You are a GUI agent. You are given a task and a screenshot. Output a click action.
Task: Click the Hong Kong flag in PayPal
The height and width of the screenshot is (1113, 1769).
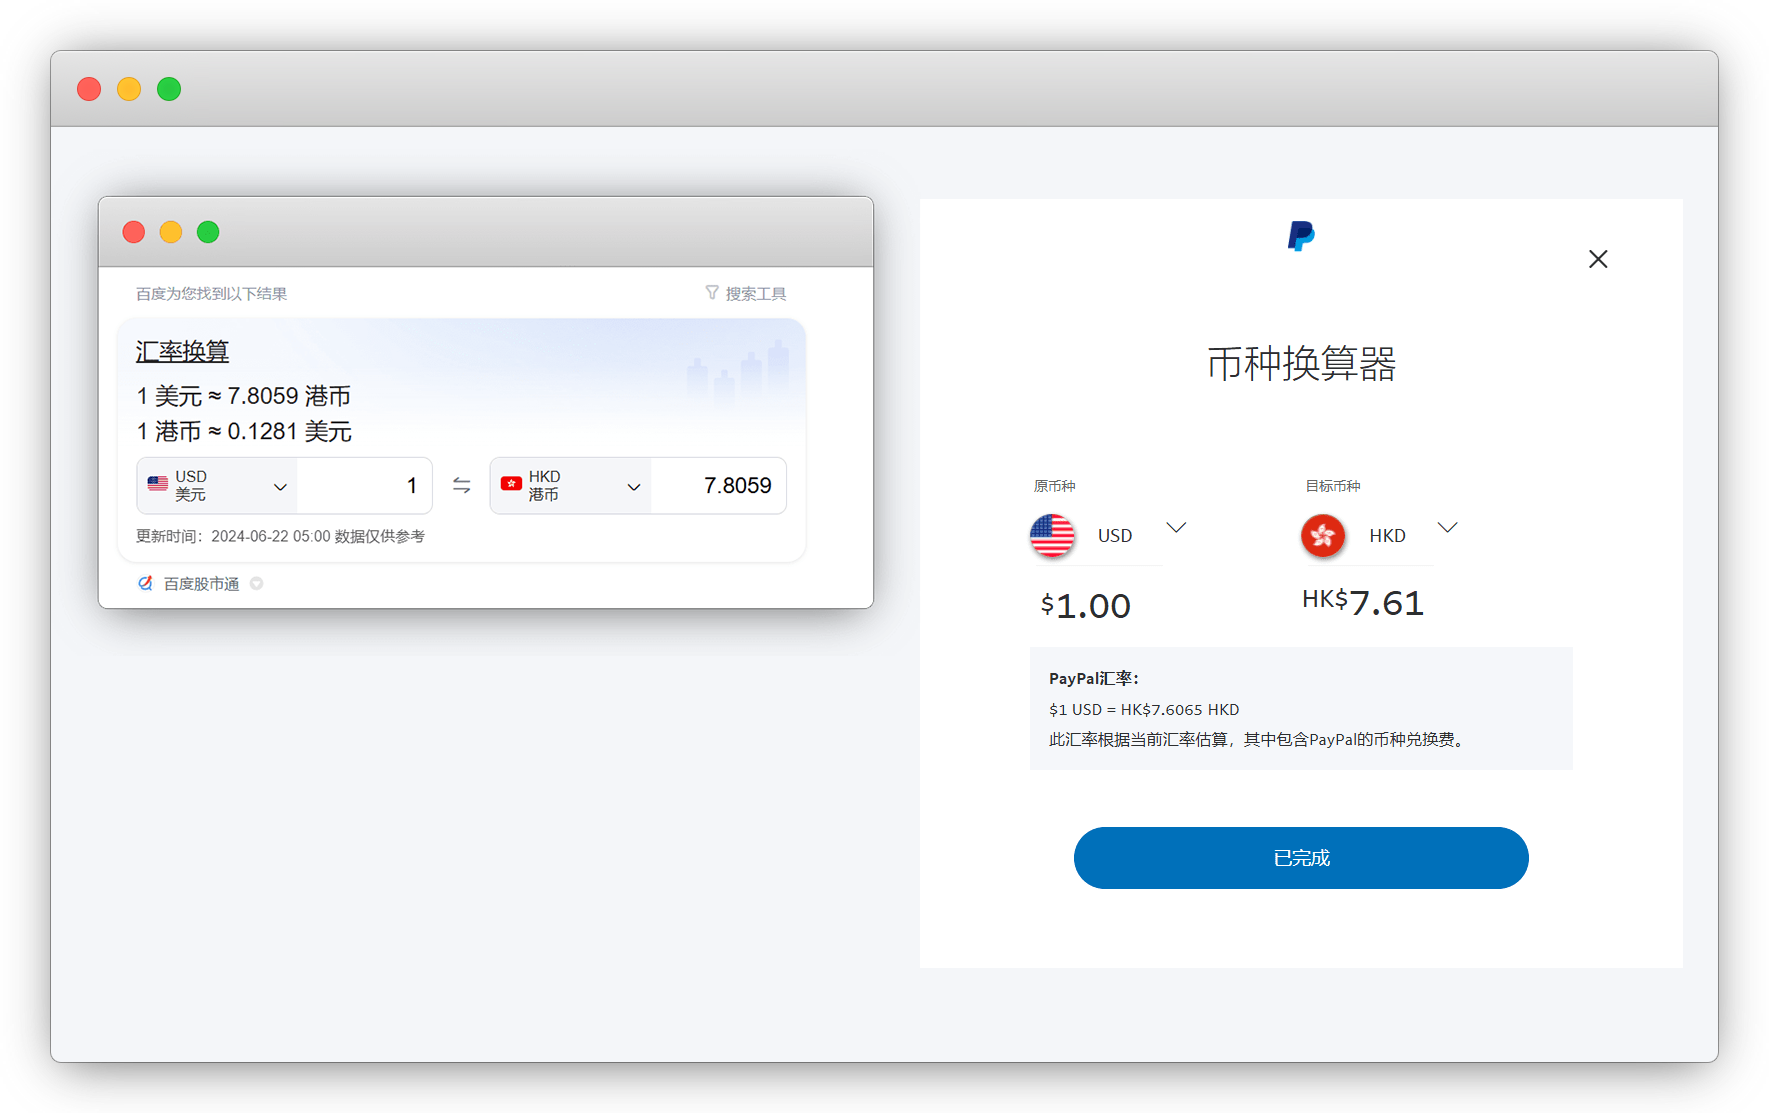tap(1322, 536)
